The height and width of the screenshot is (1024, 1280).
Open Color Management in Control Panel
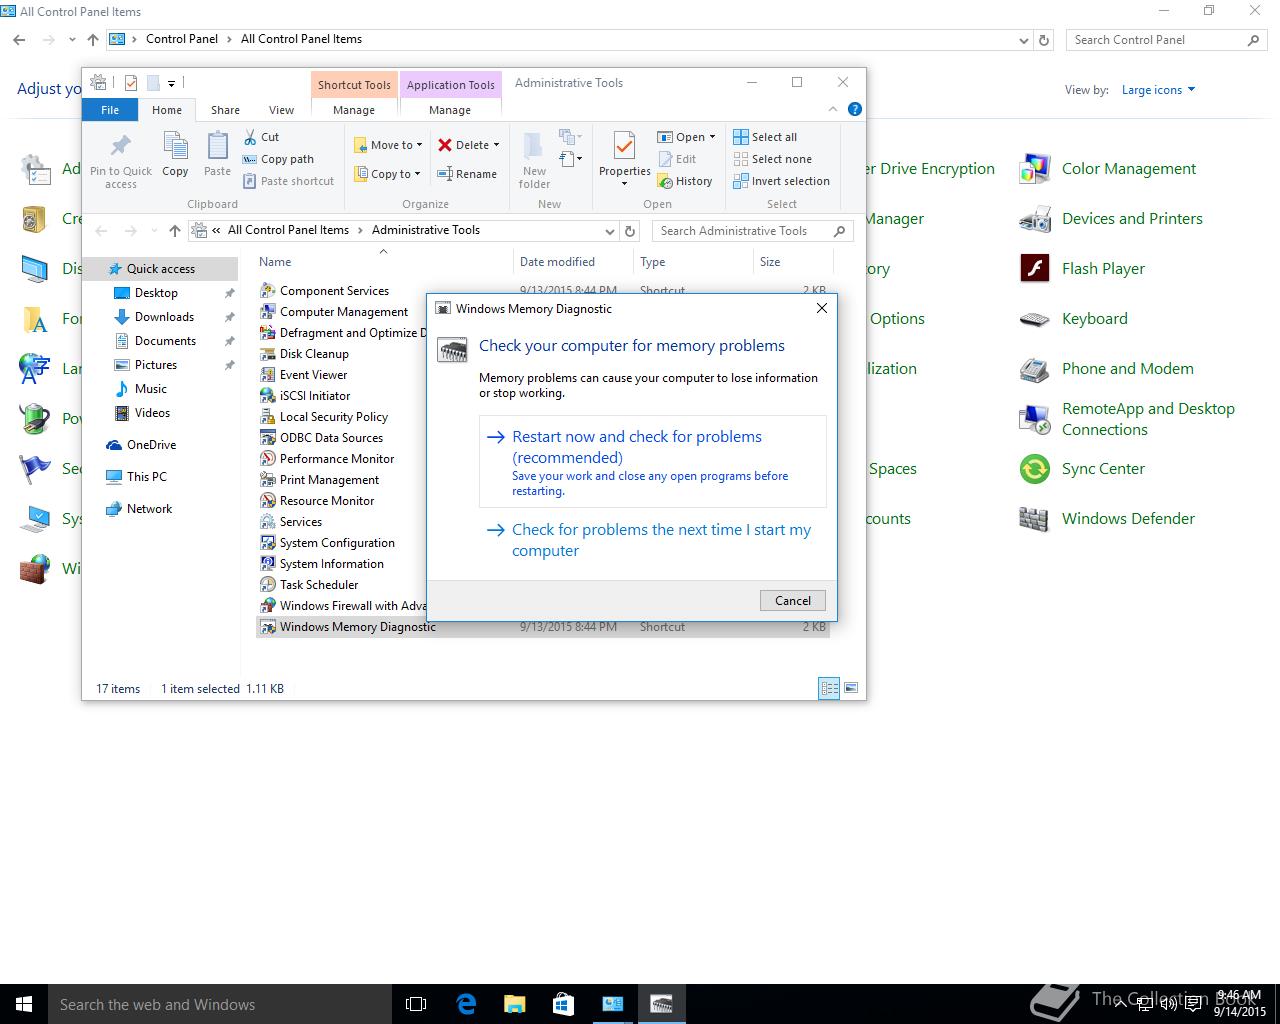[x=1108, y=169]
